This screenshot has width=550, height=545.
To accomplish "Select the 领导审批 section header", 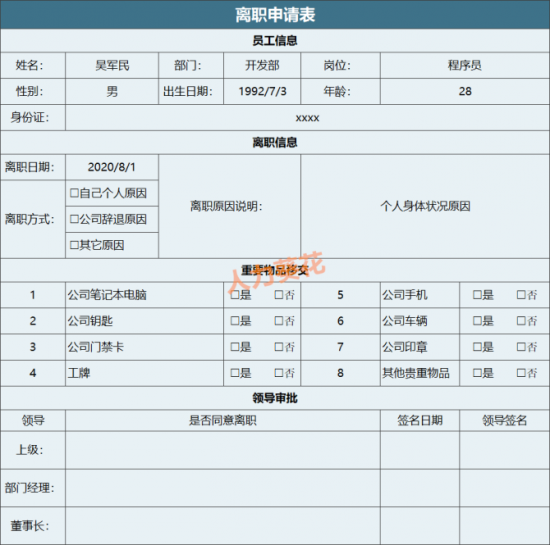I will [275, 398].
